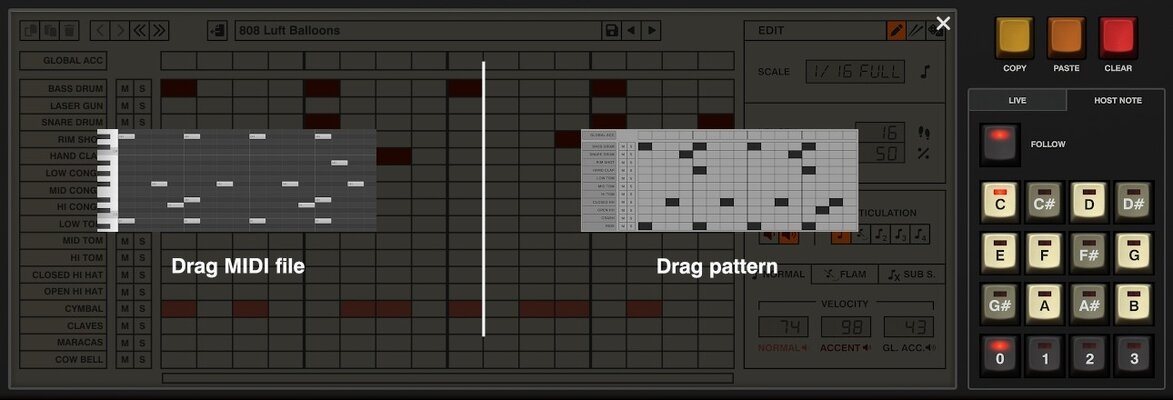Select the FLAM articulation tab
This screenshot has height=400, width=1173.
(x=845, y=274)
